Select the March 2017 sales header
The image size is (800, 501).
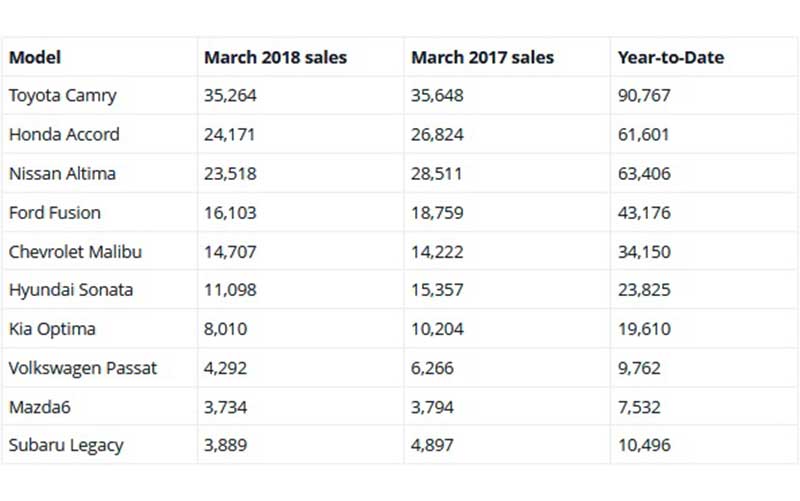pyautogui.click(x=482, y=58)
